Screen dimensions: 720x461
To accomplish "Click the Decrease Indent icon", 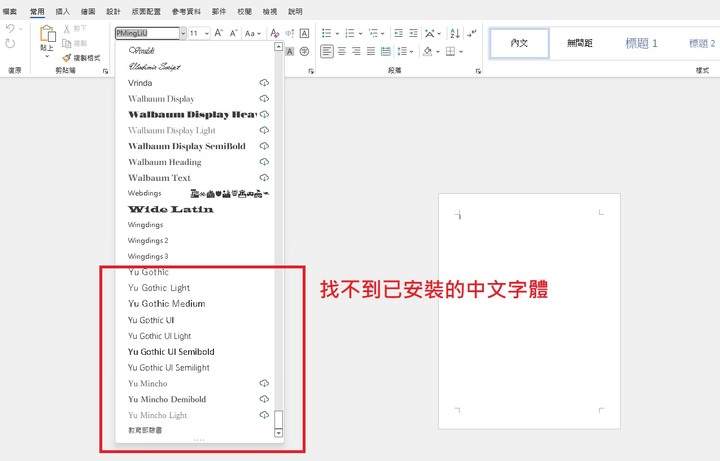I will pyautogui.click(x=399, y=33).
